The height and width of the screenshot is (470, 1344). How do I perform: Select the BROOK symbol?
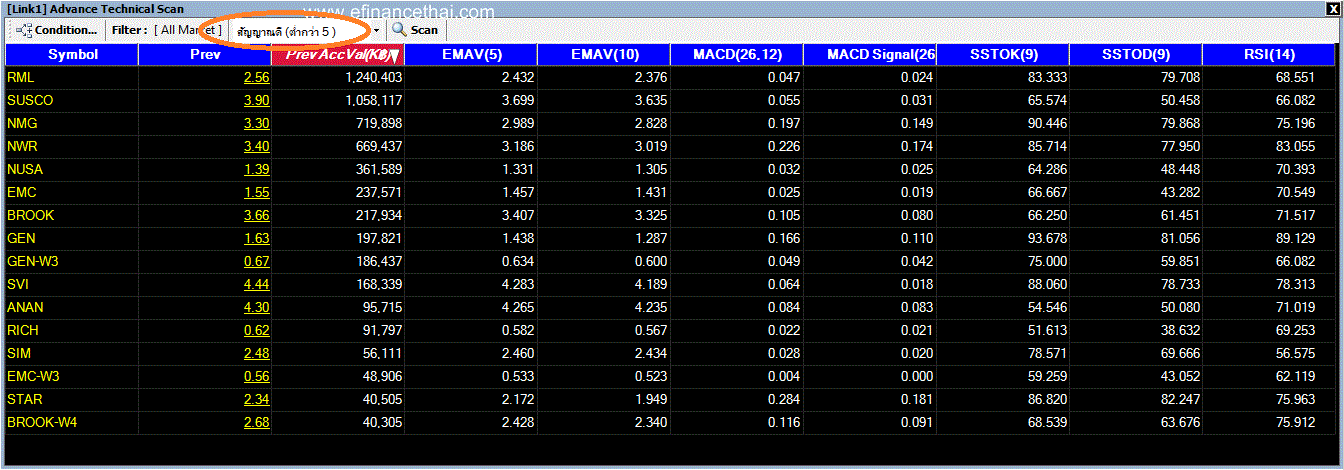tap(31, 215)
